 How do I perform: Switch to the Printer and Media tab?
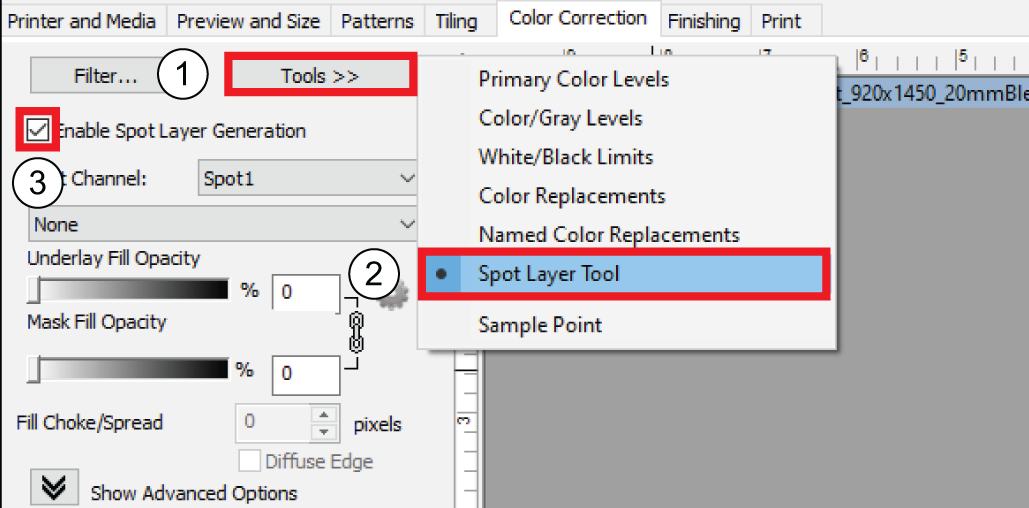82,20
